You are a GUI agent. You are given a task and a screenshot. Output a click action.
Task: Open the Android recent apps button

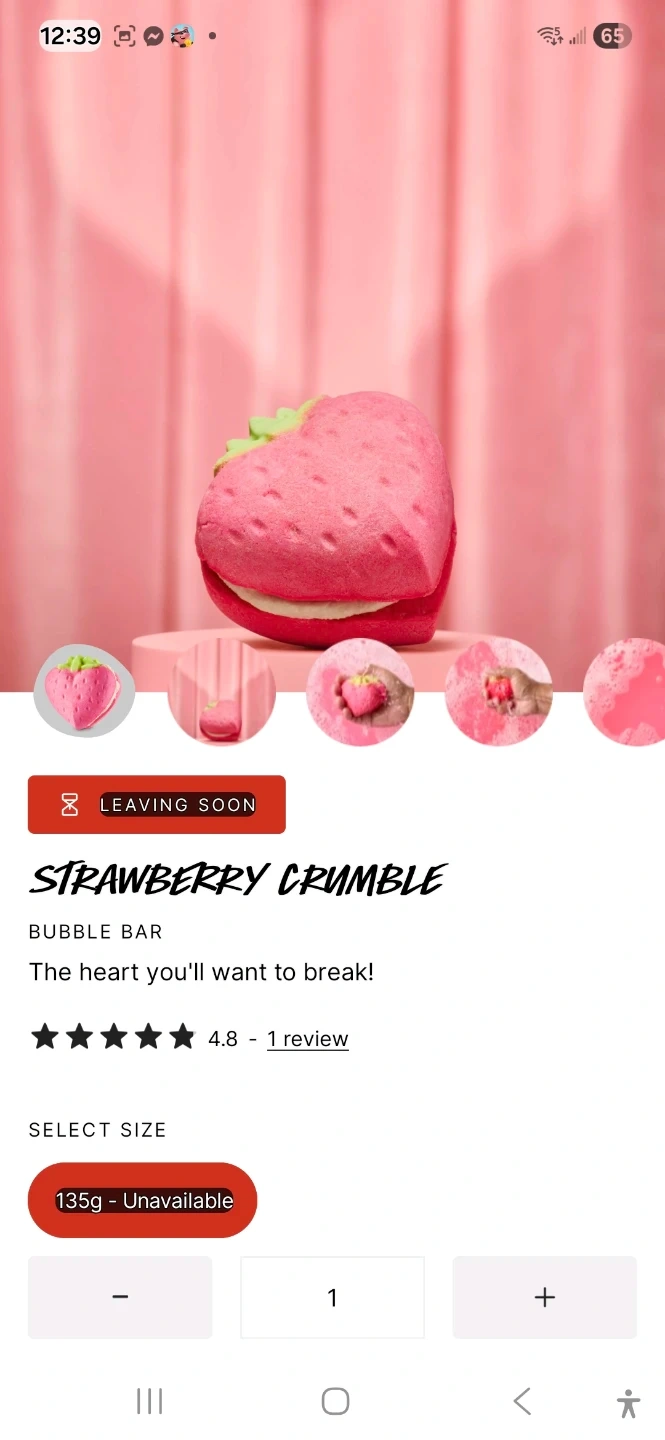point(149,1401)
